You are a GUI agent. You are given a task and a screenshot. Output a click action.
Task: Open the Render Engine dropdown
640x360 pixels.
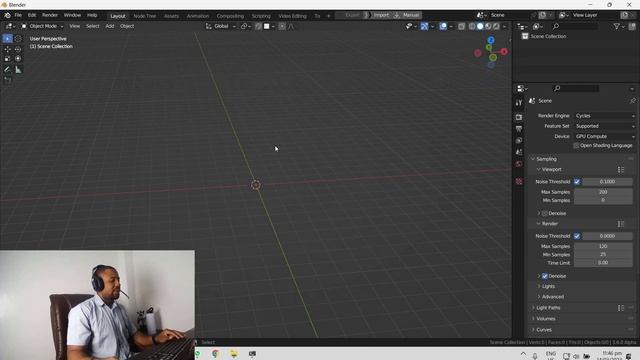pyautogui.click(x=605, y=116)
